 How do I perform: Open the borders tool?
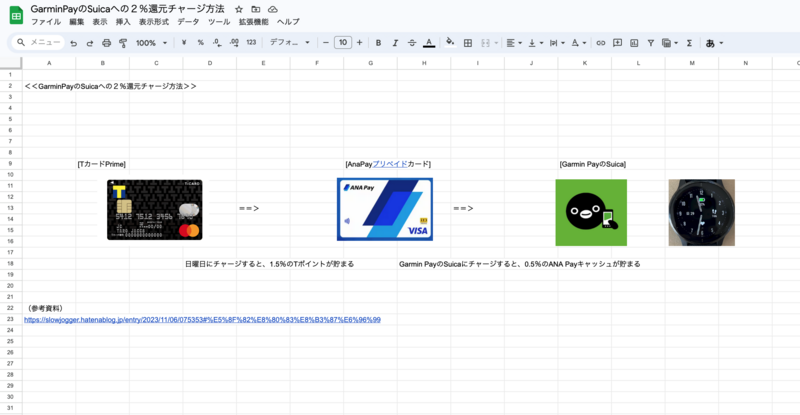pos(467,43)
